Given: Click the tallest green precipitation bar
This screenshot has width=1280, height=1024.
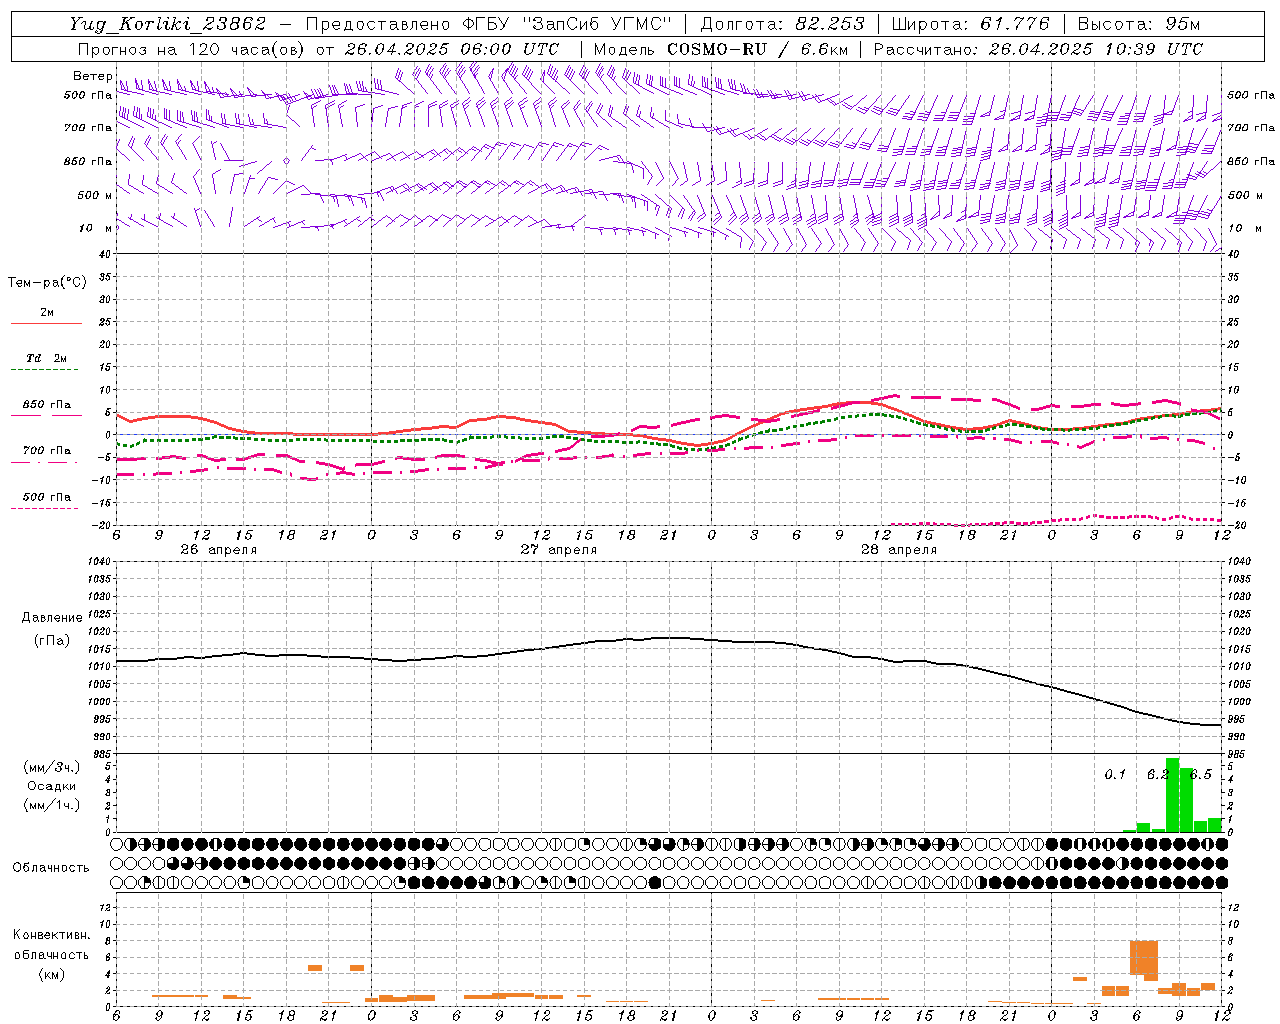Looking at the screenshot, I should [1172, 795].
